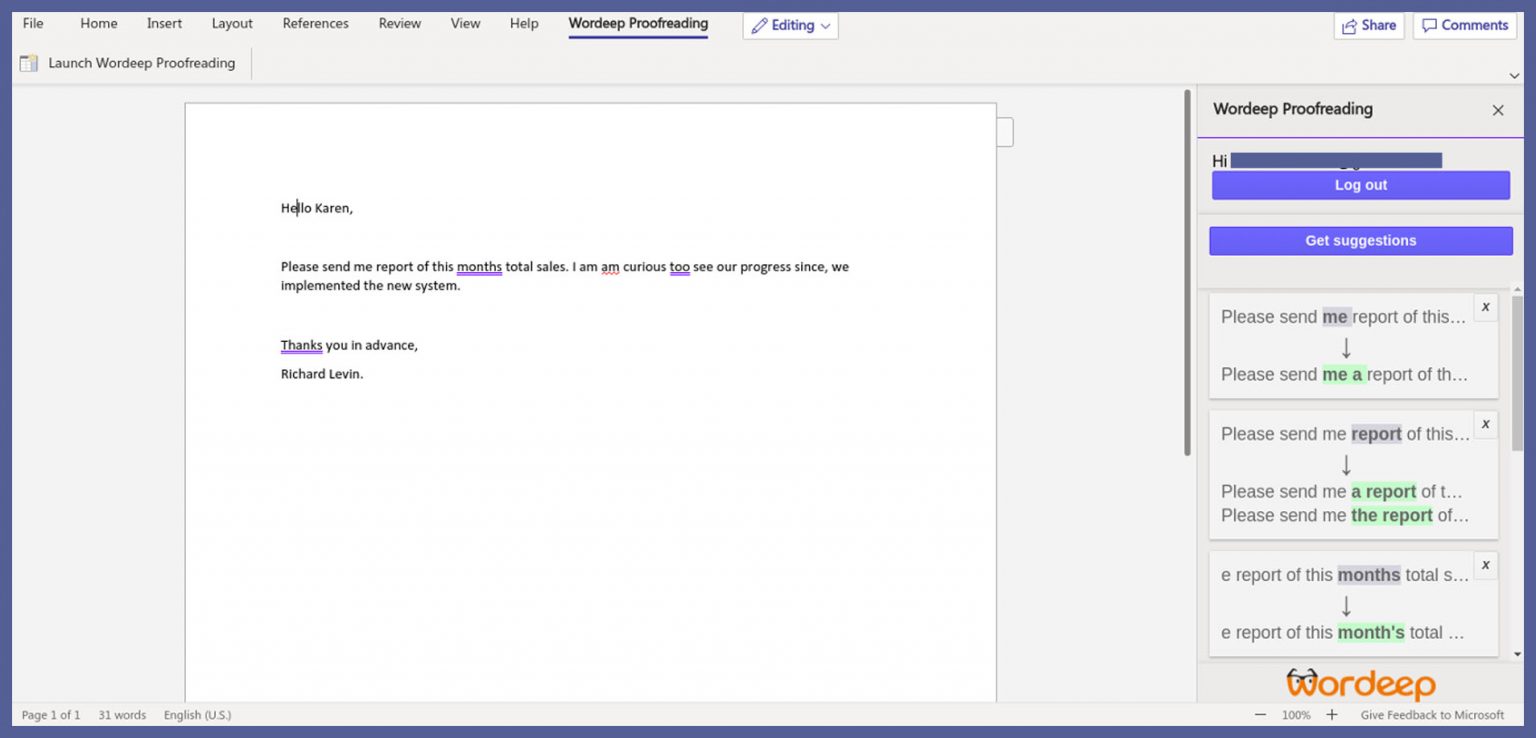Click the Get suggestions button

(1360, 240)
